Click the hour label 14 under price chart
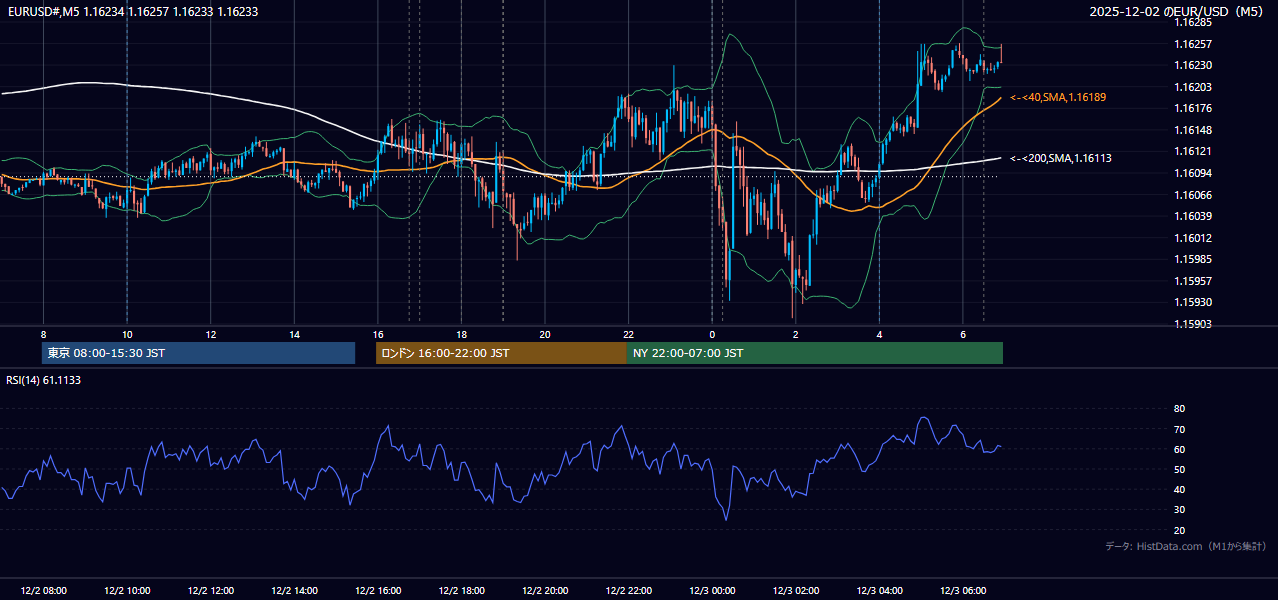Image resolution: width=1278 pixels, height=600 pixels. coord(294,333)
